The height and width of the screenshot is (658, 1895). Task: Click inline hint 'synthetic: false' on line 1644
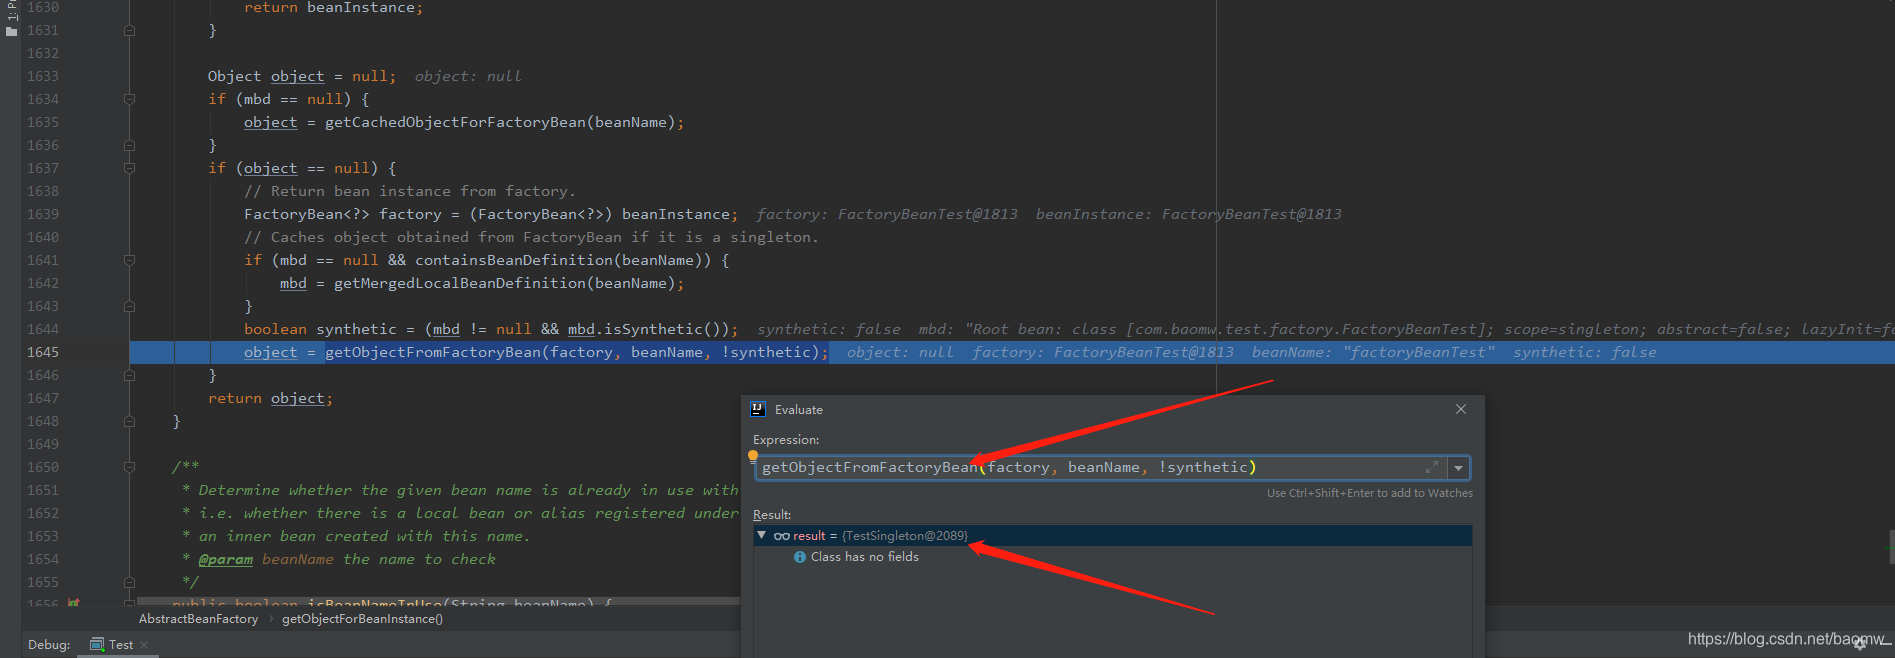coord(828,329)
